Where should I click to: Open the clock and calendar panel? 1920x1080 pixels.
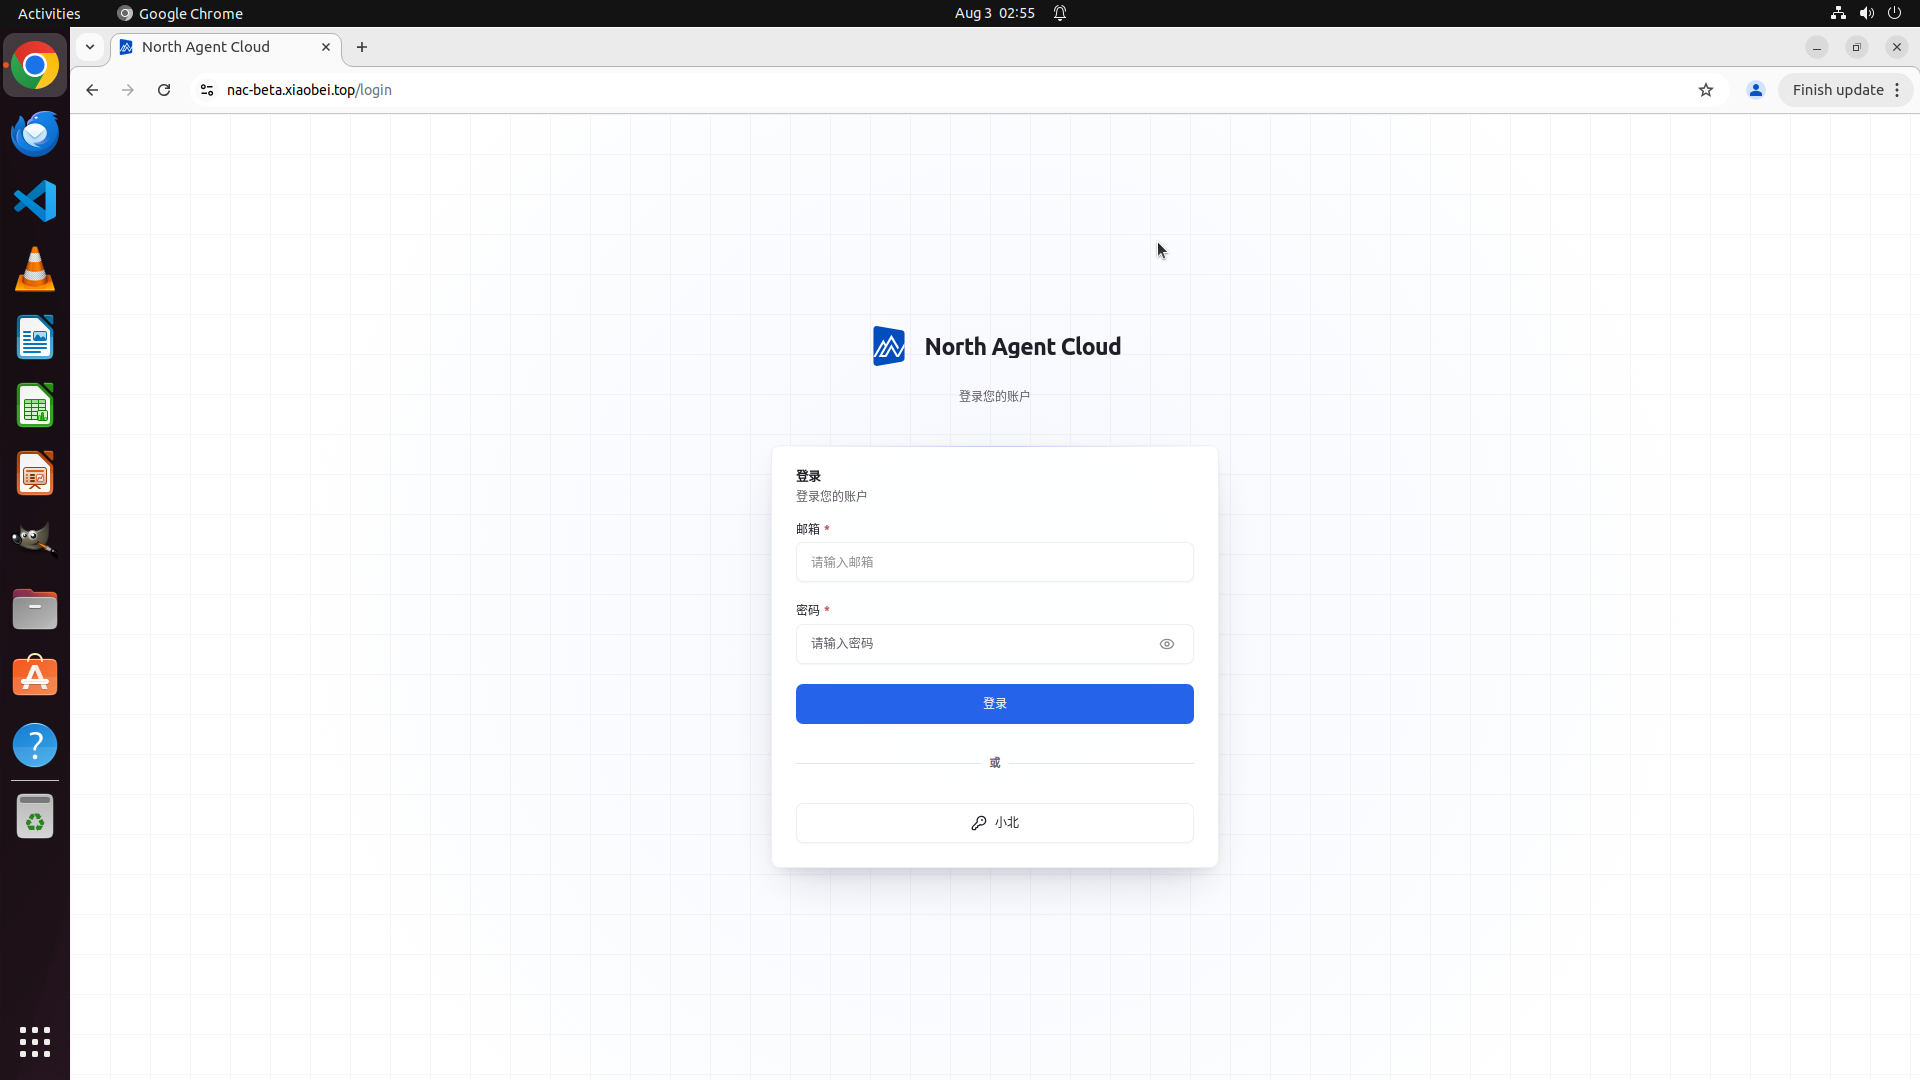click(x=995, y=13)
